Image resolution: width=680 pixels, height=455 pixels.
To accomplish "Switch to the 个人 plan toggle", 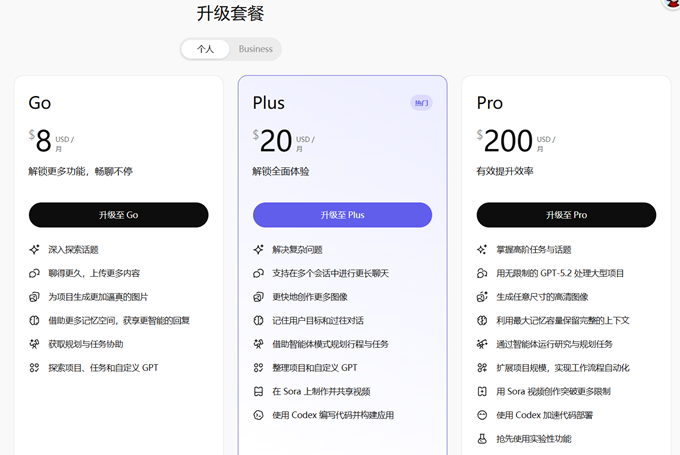I will 205,49.
